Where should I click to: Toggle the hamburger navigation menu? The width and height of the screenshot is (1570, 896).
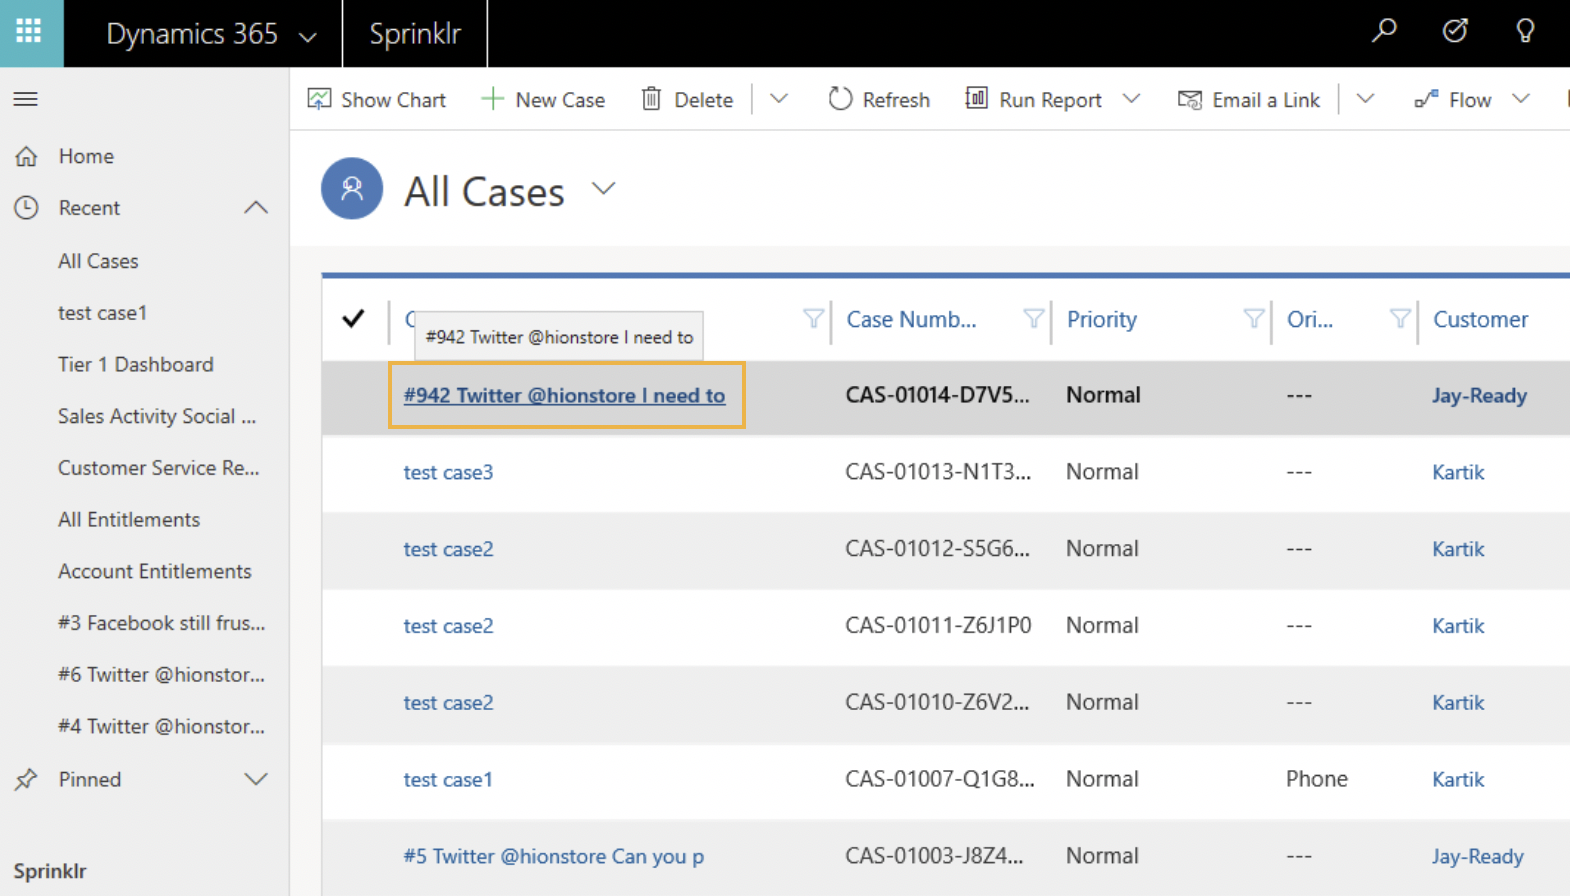[x=26, y=99]
